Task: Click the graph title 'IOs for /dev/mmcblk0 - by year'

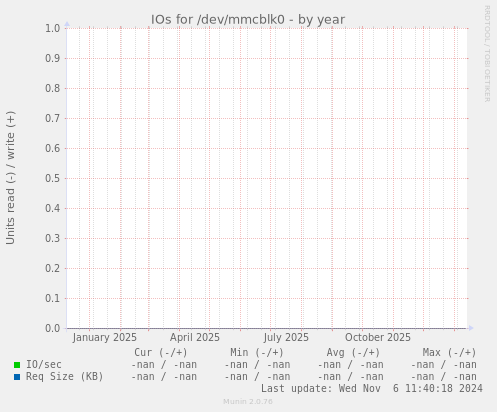Action: tap(248, 20)
